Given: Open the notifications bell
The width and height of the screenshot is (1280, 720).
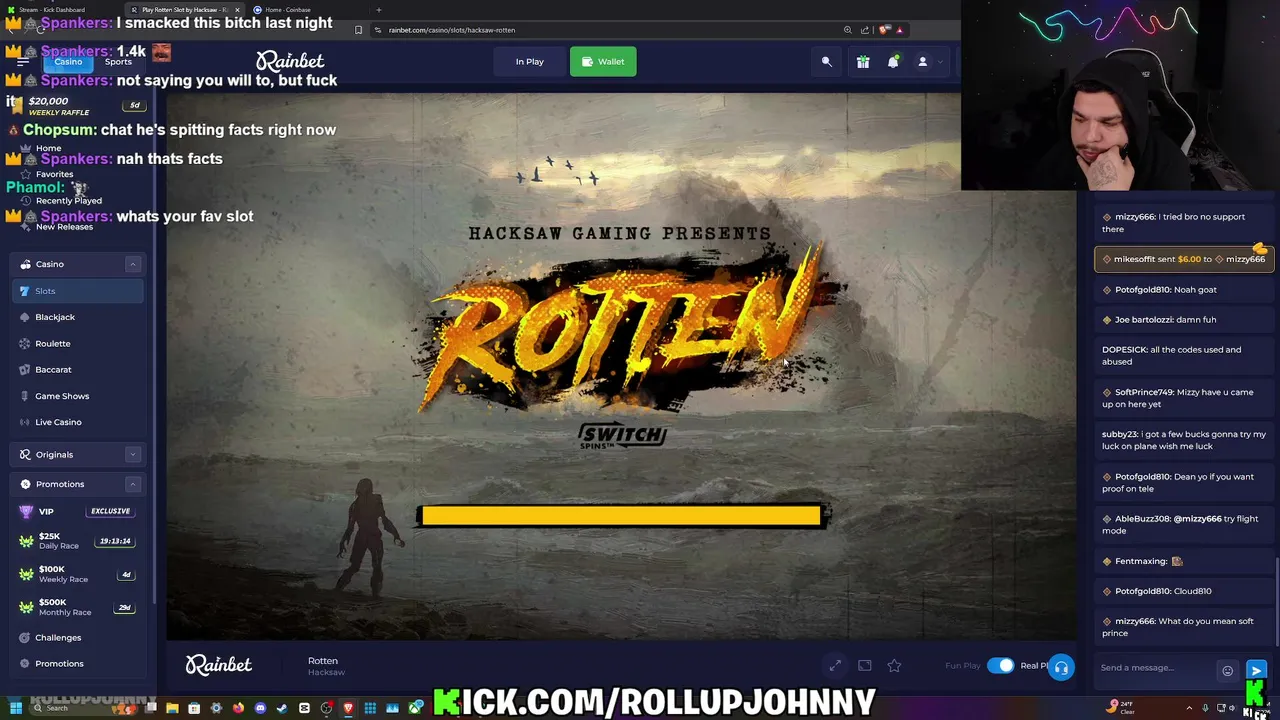Looking at the screenshot, I should click(893, 62).
